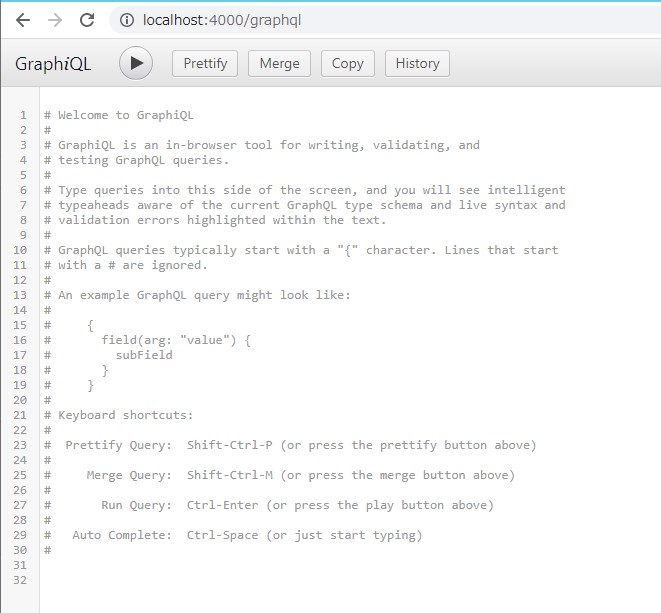Click the line starting "# typeaheads aware of the current"
This screenshot has width=661, height=613.
[x=304, y=205]
